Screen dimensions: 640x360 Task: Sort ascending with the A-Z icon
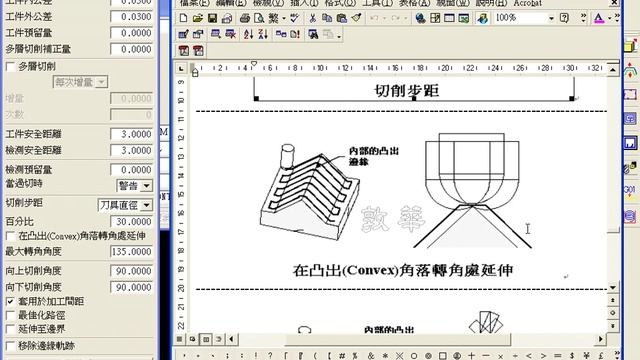(x=249, y=34)
